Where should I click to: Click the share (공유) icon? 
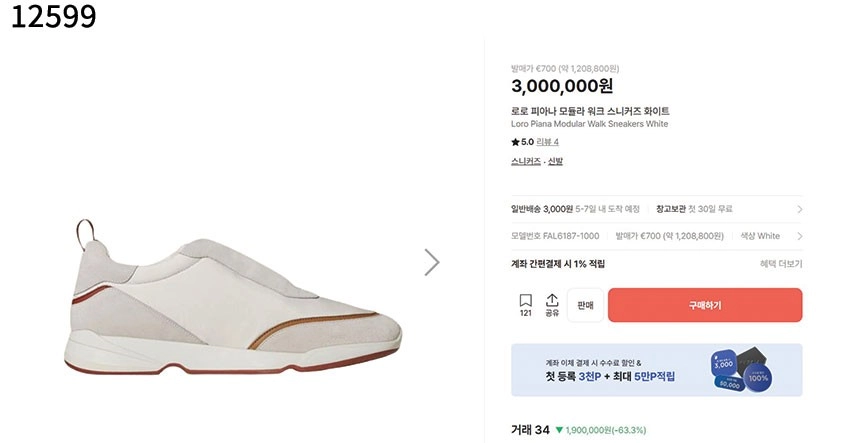coord(552,305)
